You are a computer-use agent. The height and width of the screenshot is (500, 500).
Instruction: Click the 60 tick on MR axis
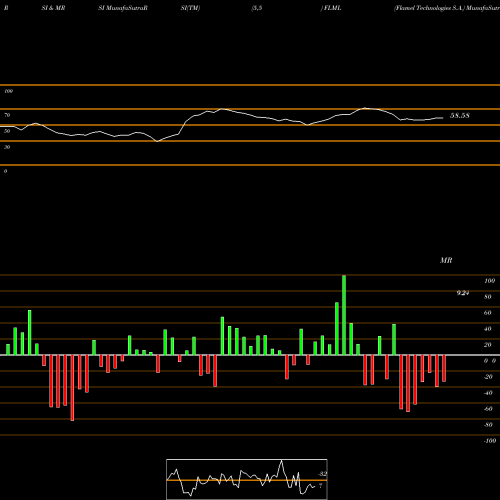pos(488,313)
